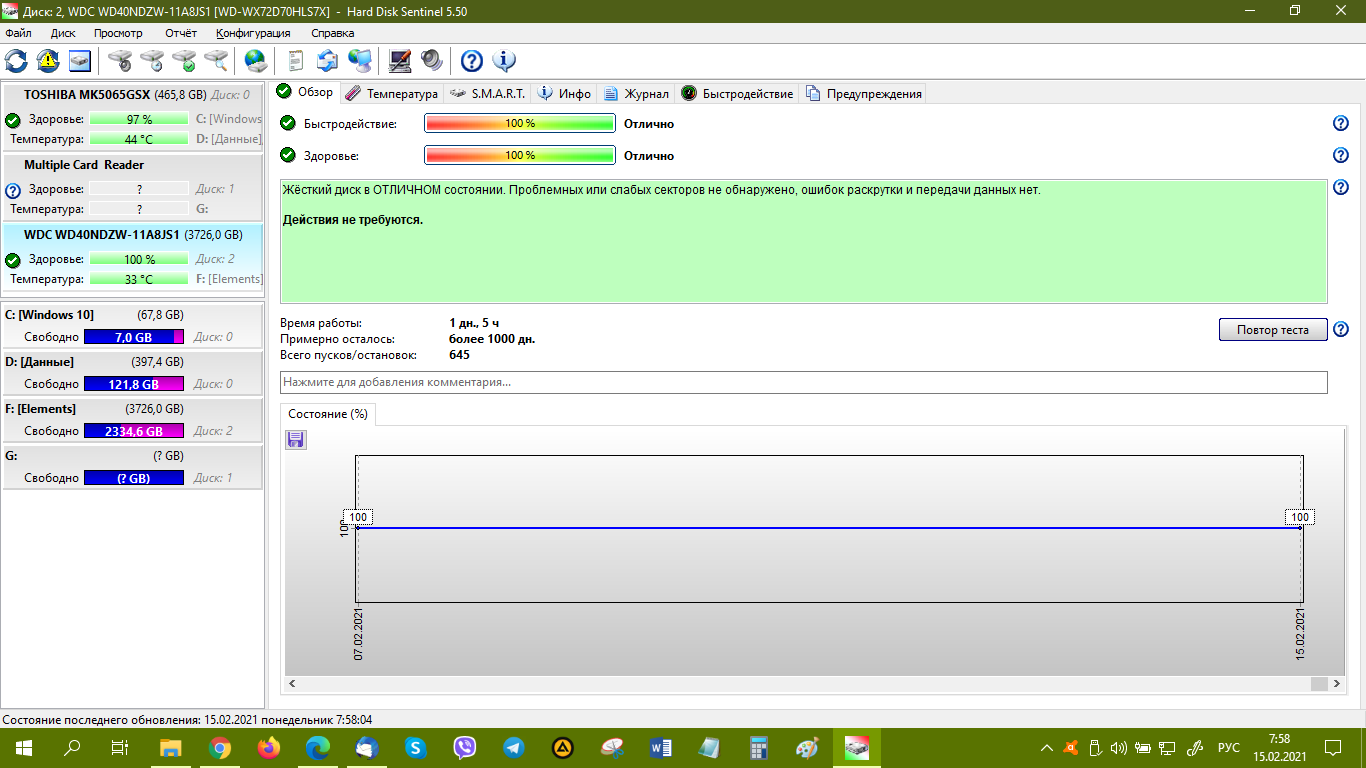Screen dimensions: 1366x768
Task: Click Быстродействие 100 % gradient bar
Action: click(520, 123)
